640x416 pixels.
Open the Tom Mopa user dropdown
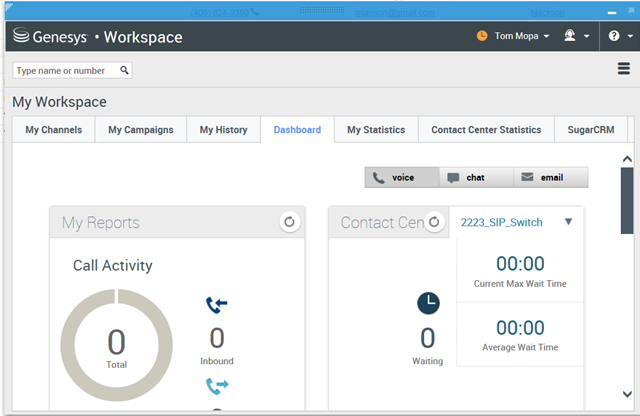(x=521, y=37)
